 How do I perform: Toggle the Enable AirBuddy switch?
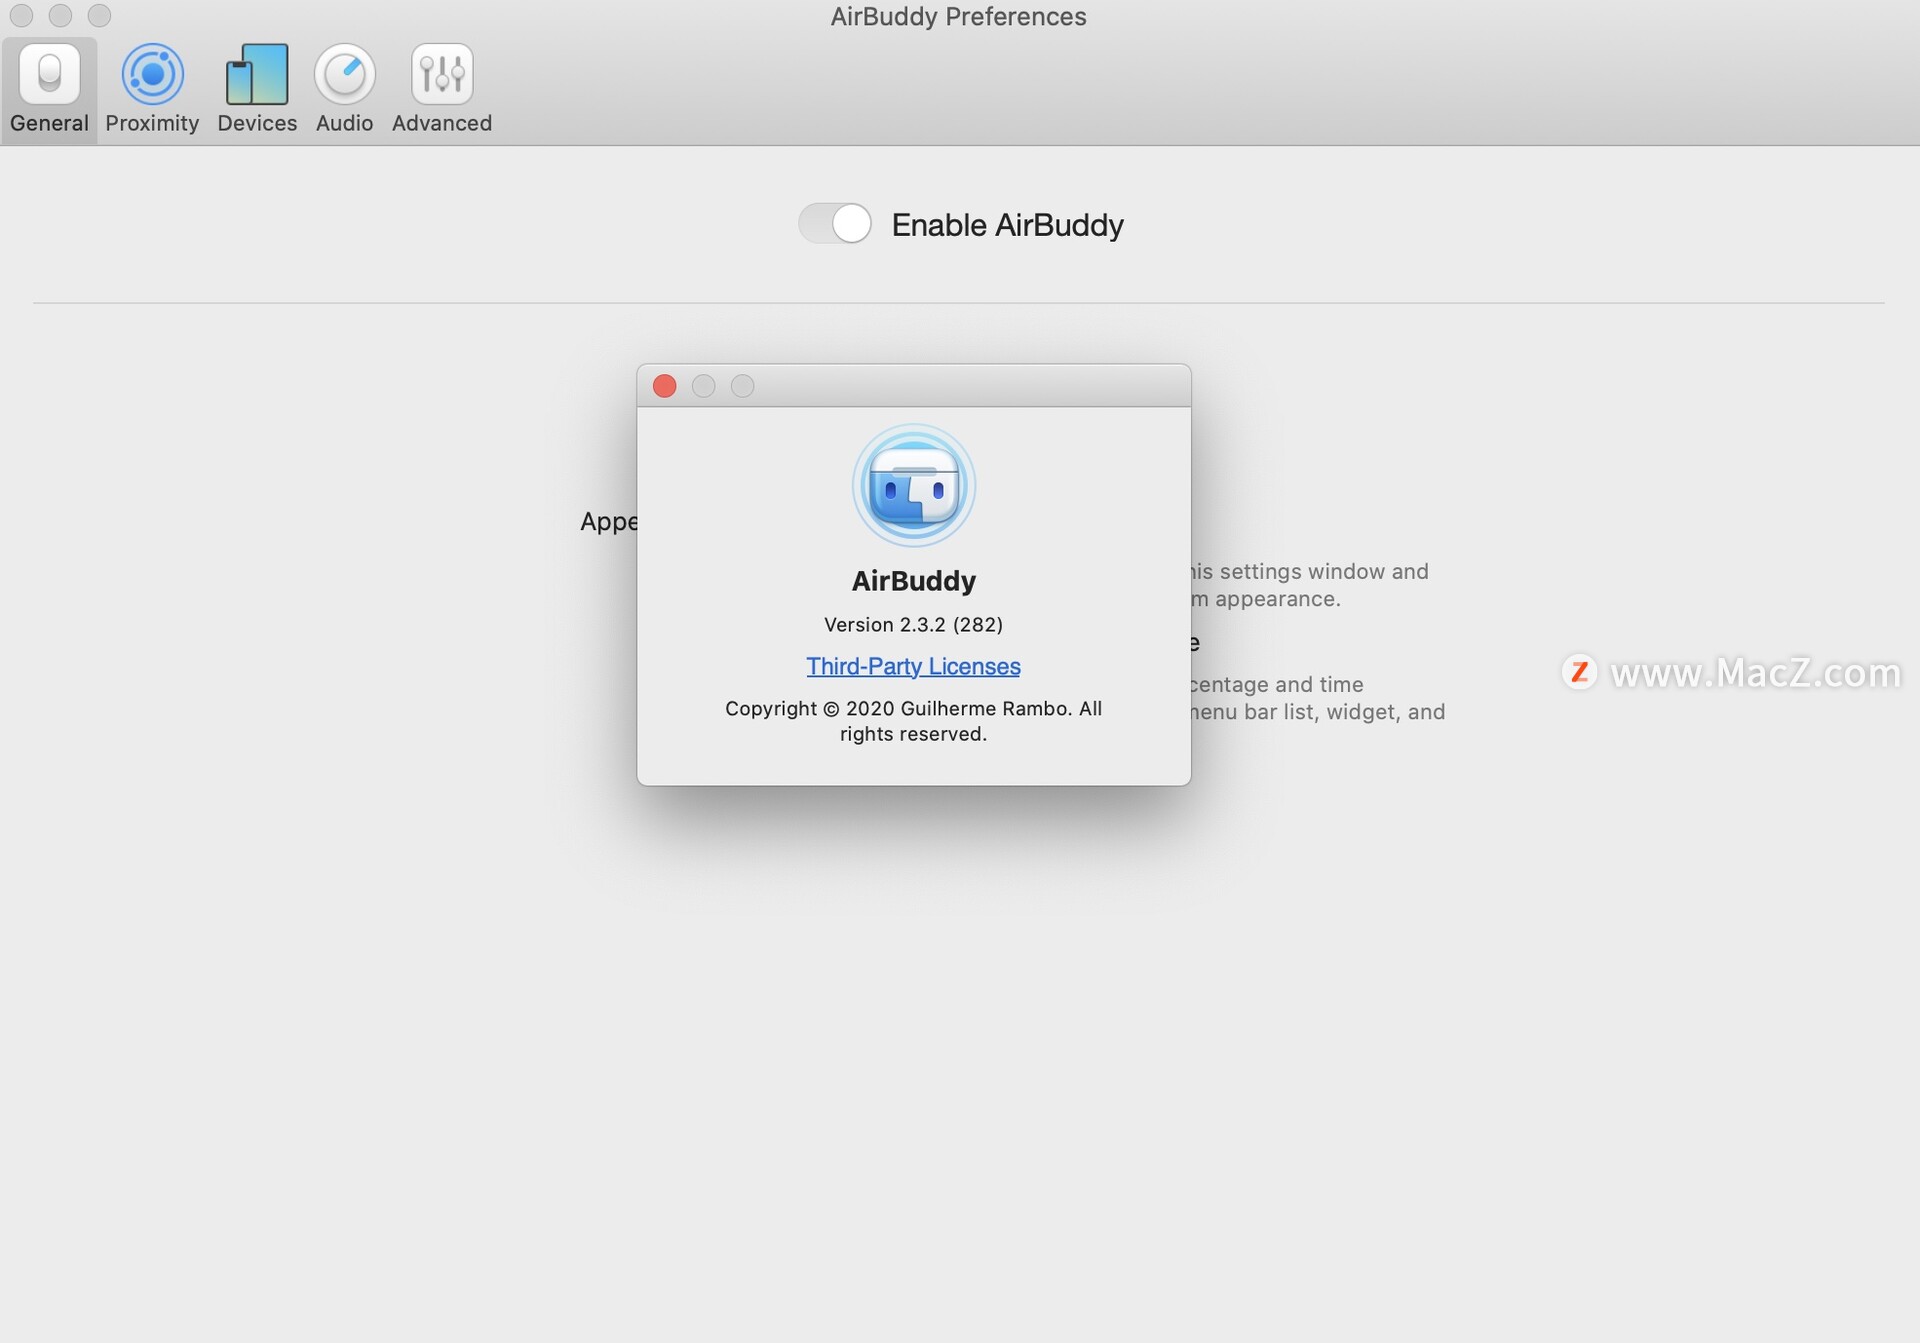point(835,223)
